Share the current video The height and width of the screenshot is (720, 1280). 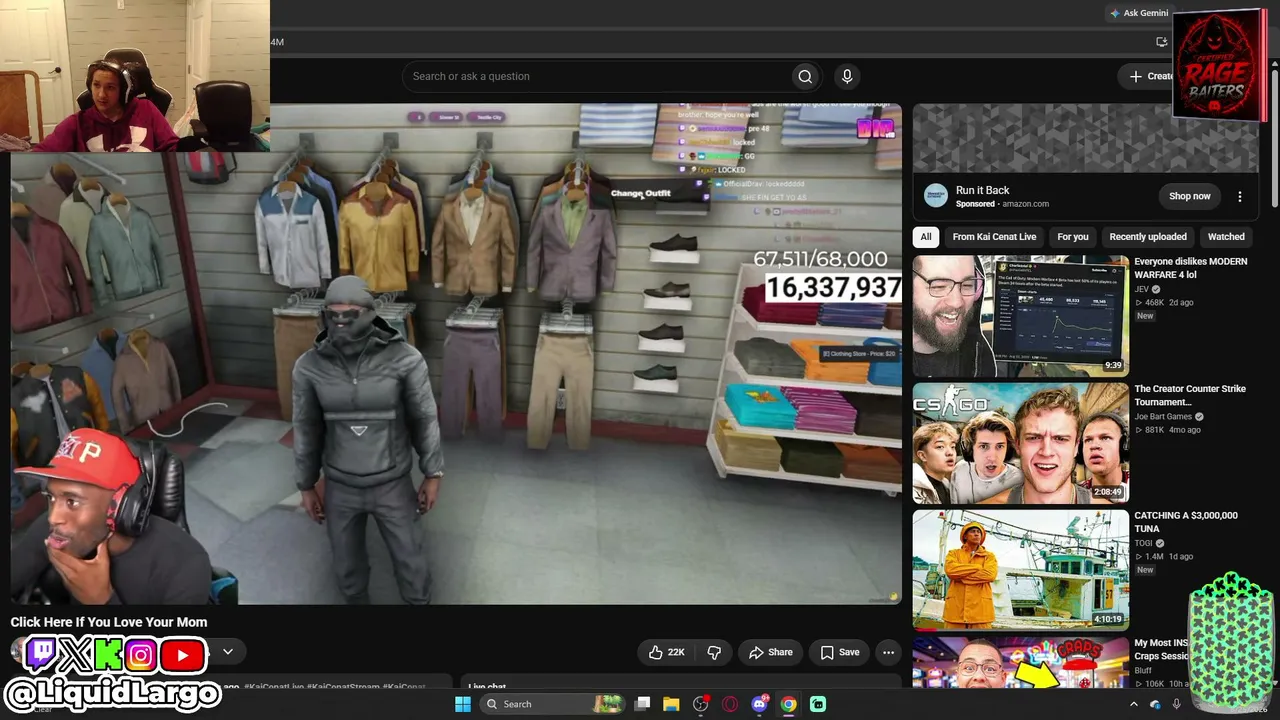click(771, 652)
